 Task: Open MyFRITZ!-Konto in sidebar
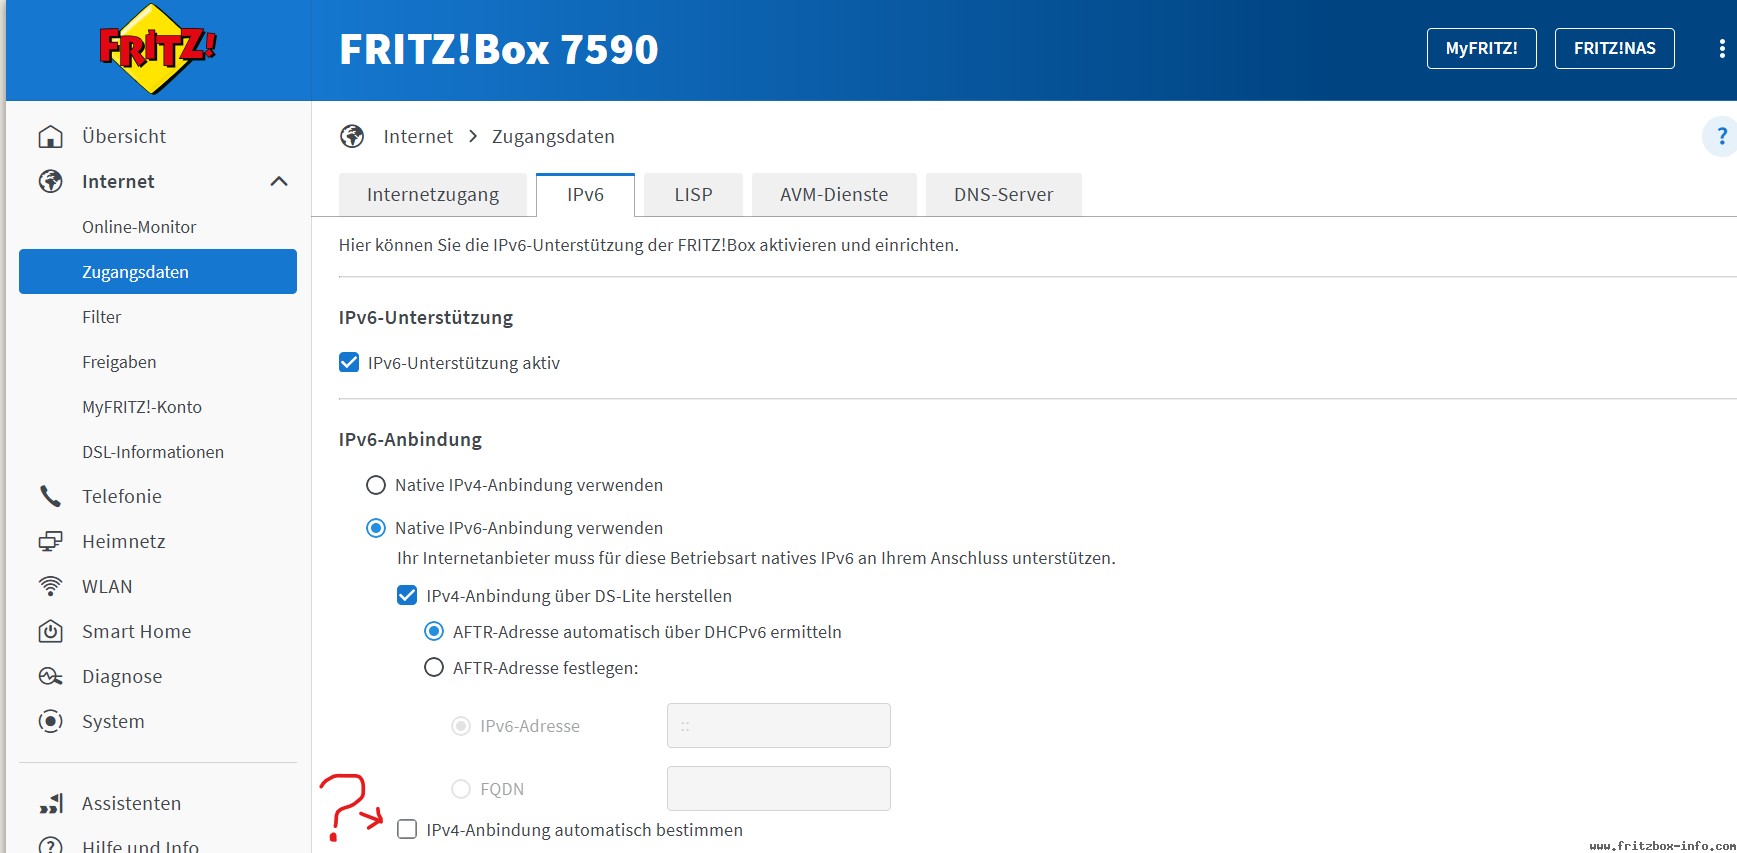tap(142, 407)
